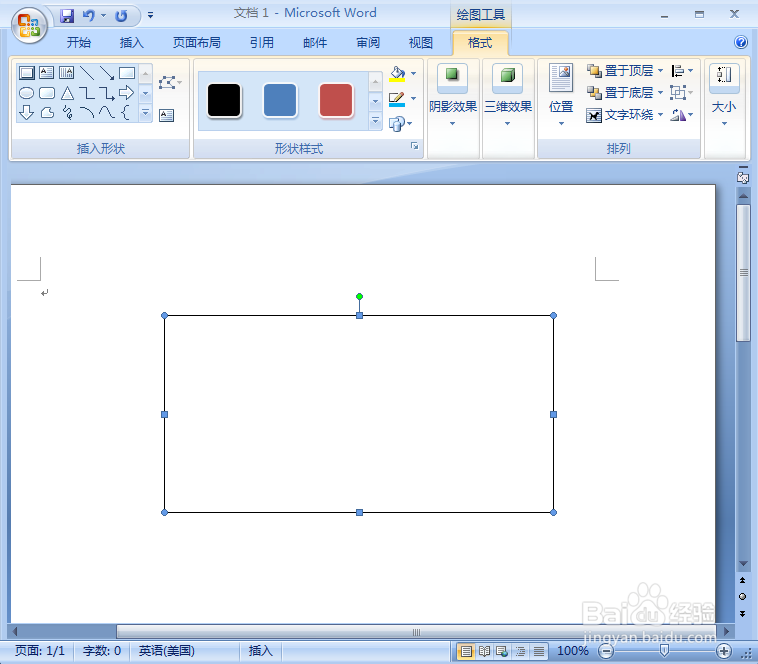Switch to outline view
The width and height of the screenshot is (758, 664).
pyautogui.click(x=521, y=651)
